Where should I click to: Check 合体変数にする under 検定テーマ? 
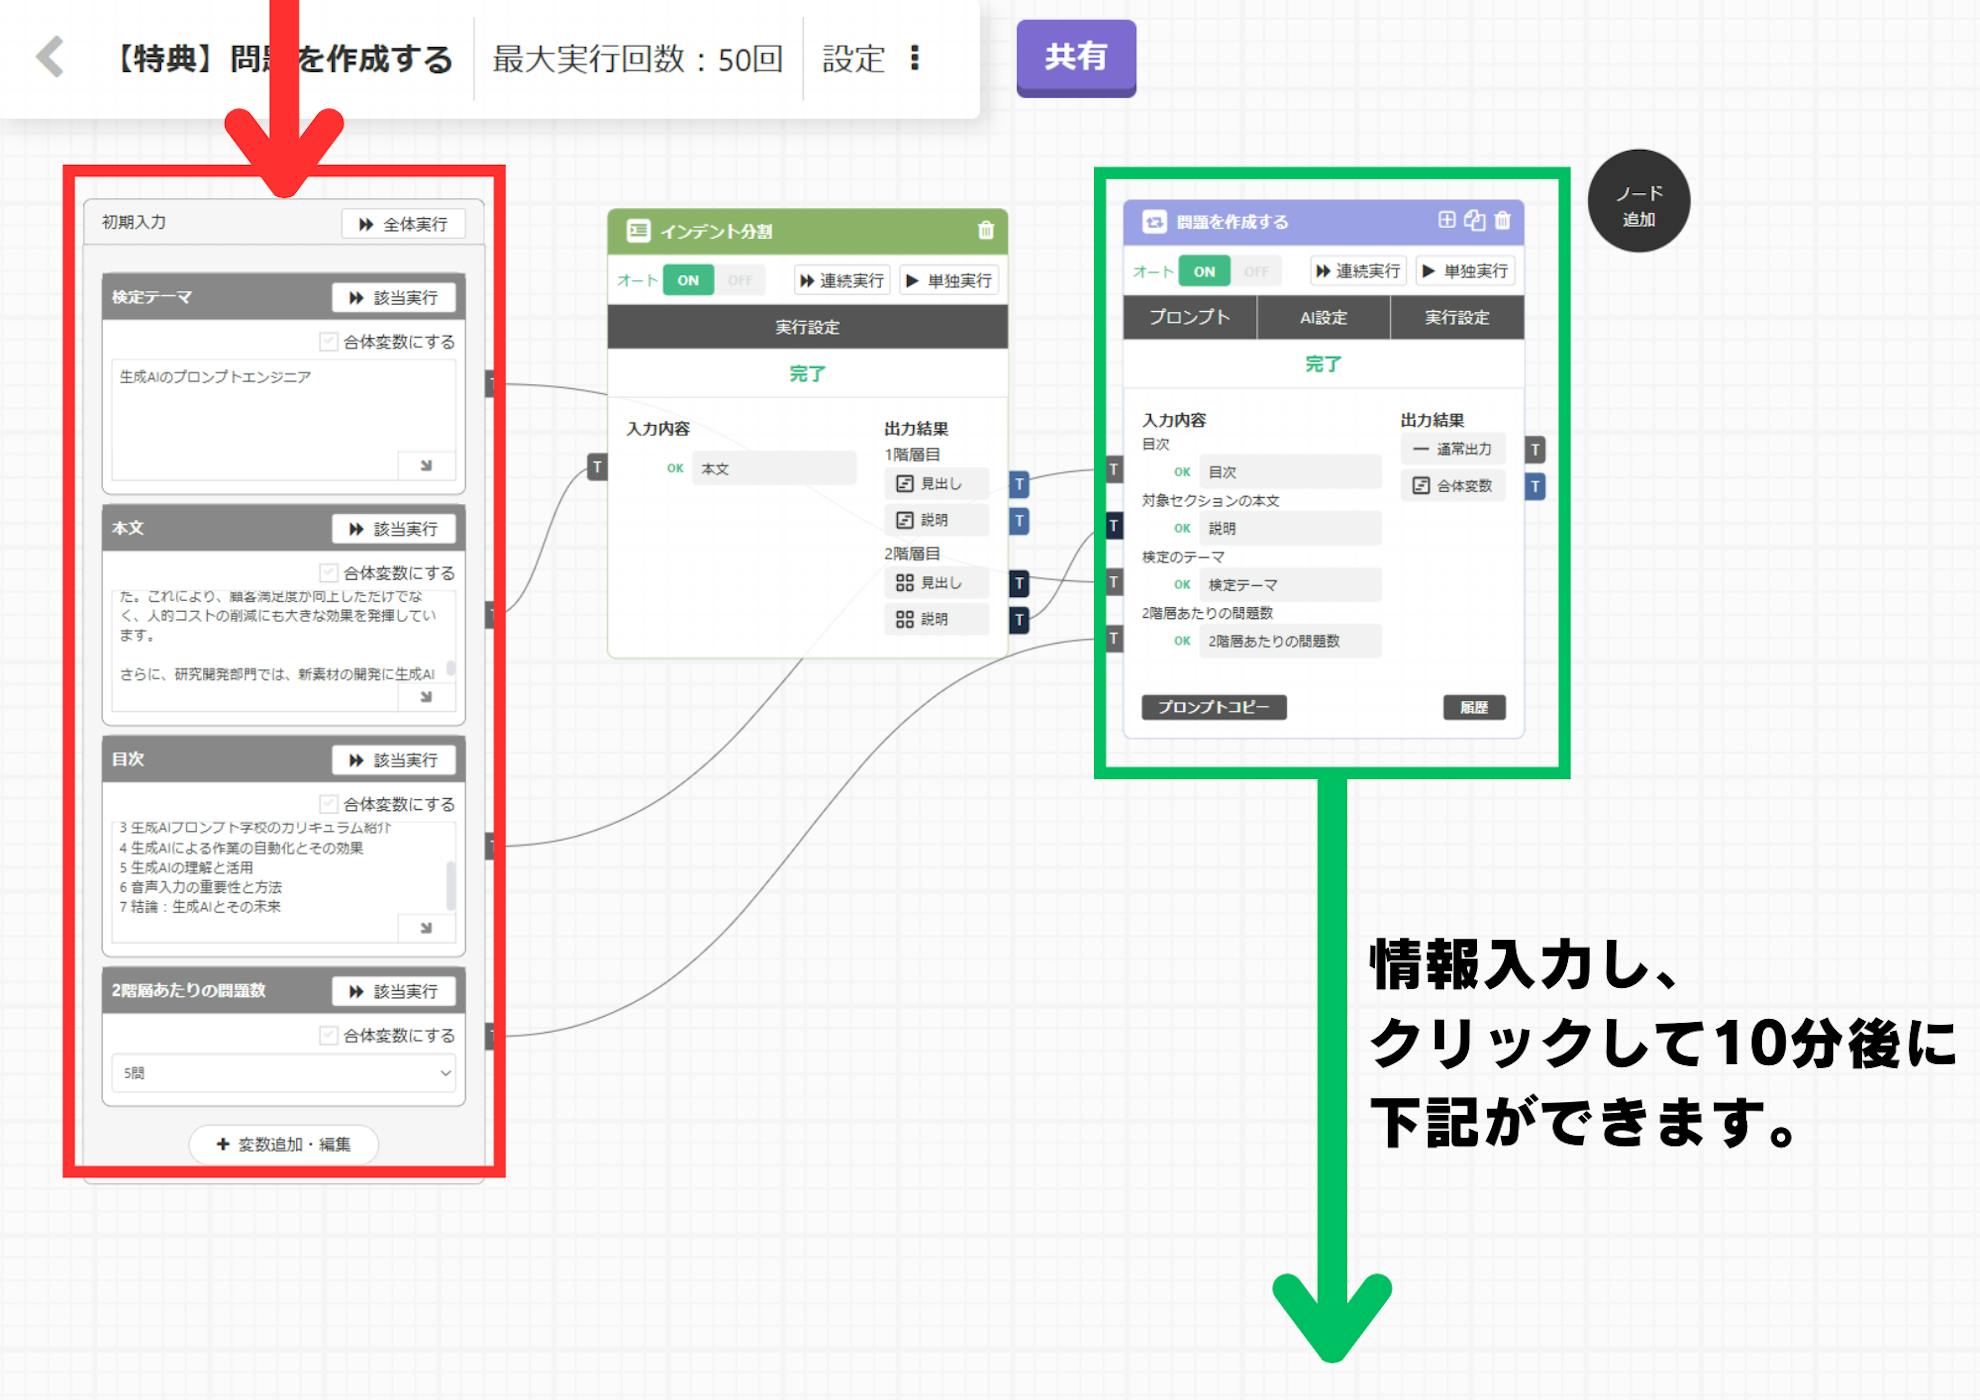328,342
